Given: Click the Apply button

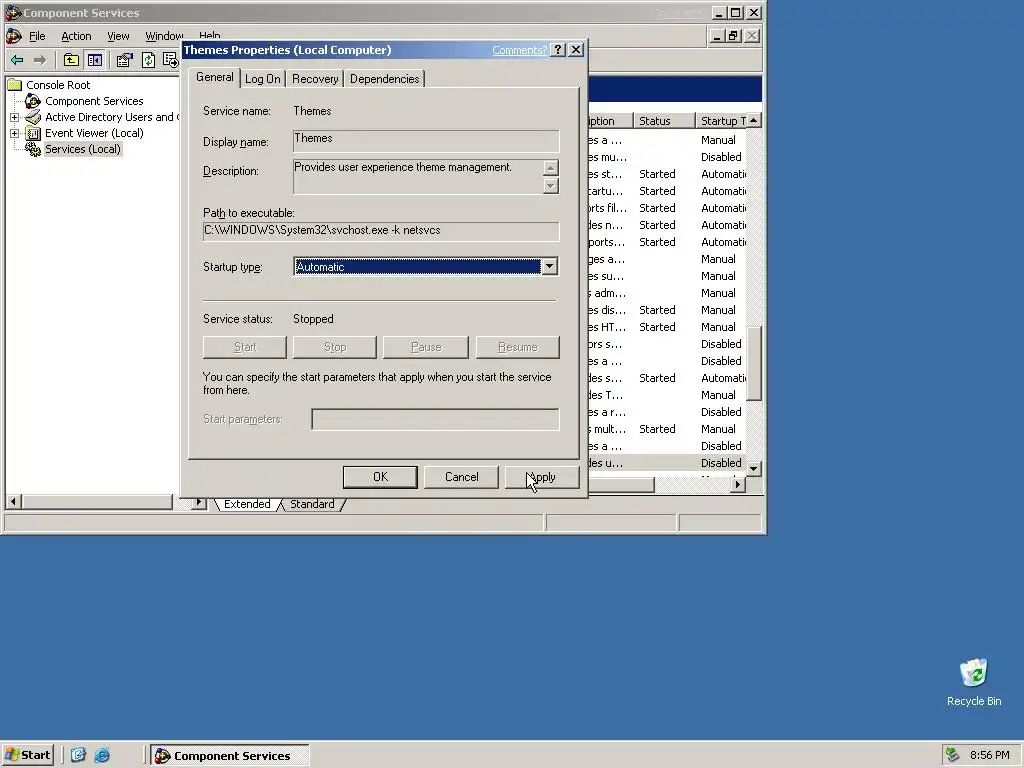Looking at the screenshot, I should coord(542,477).
